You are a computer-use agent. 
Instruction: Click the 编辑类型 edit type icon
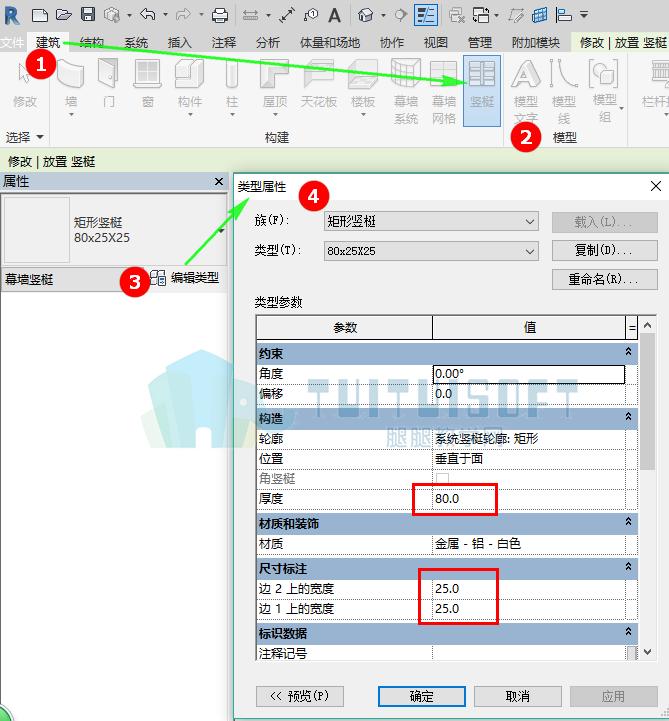pyautogui.click(x=158, y=278)
